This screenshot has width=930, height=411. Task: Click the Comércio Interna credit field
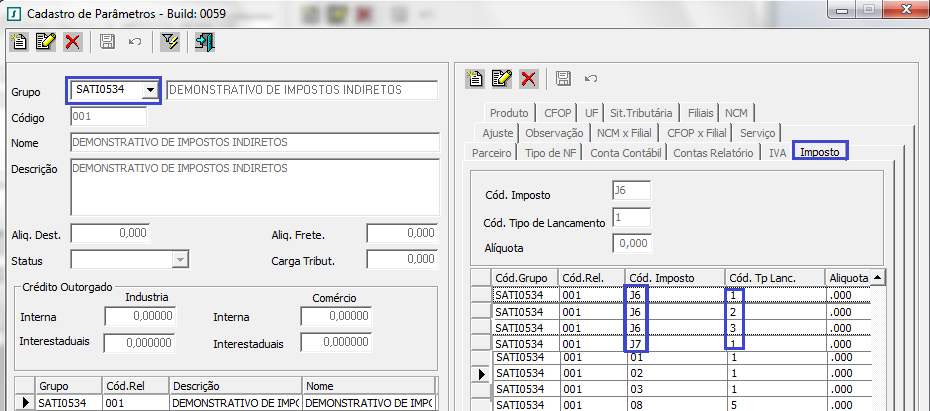(336, 316)
